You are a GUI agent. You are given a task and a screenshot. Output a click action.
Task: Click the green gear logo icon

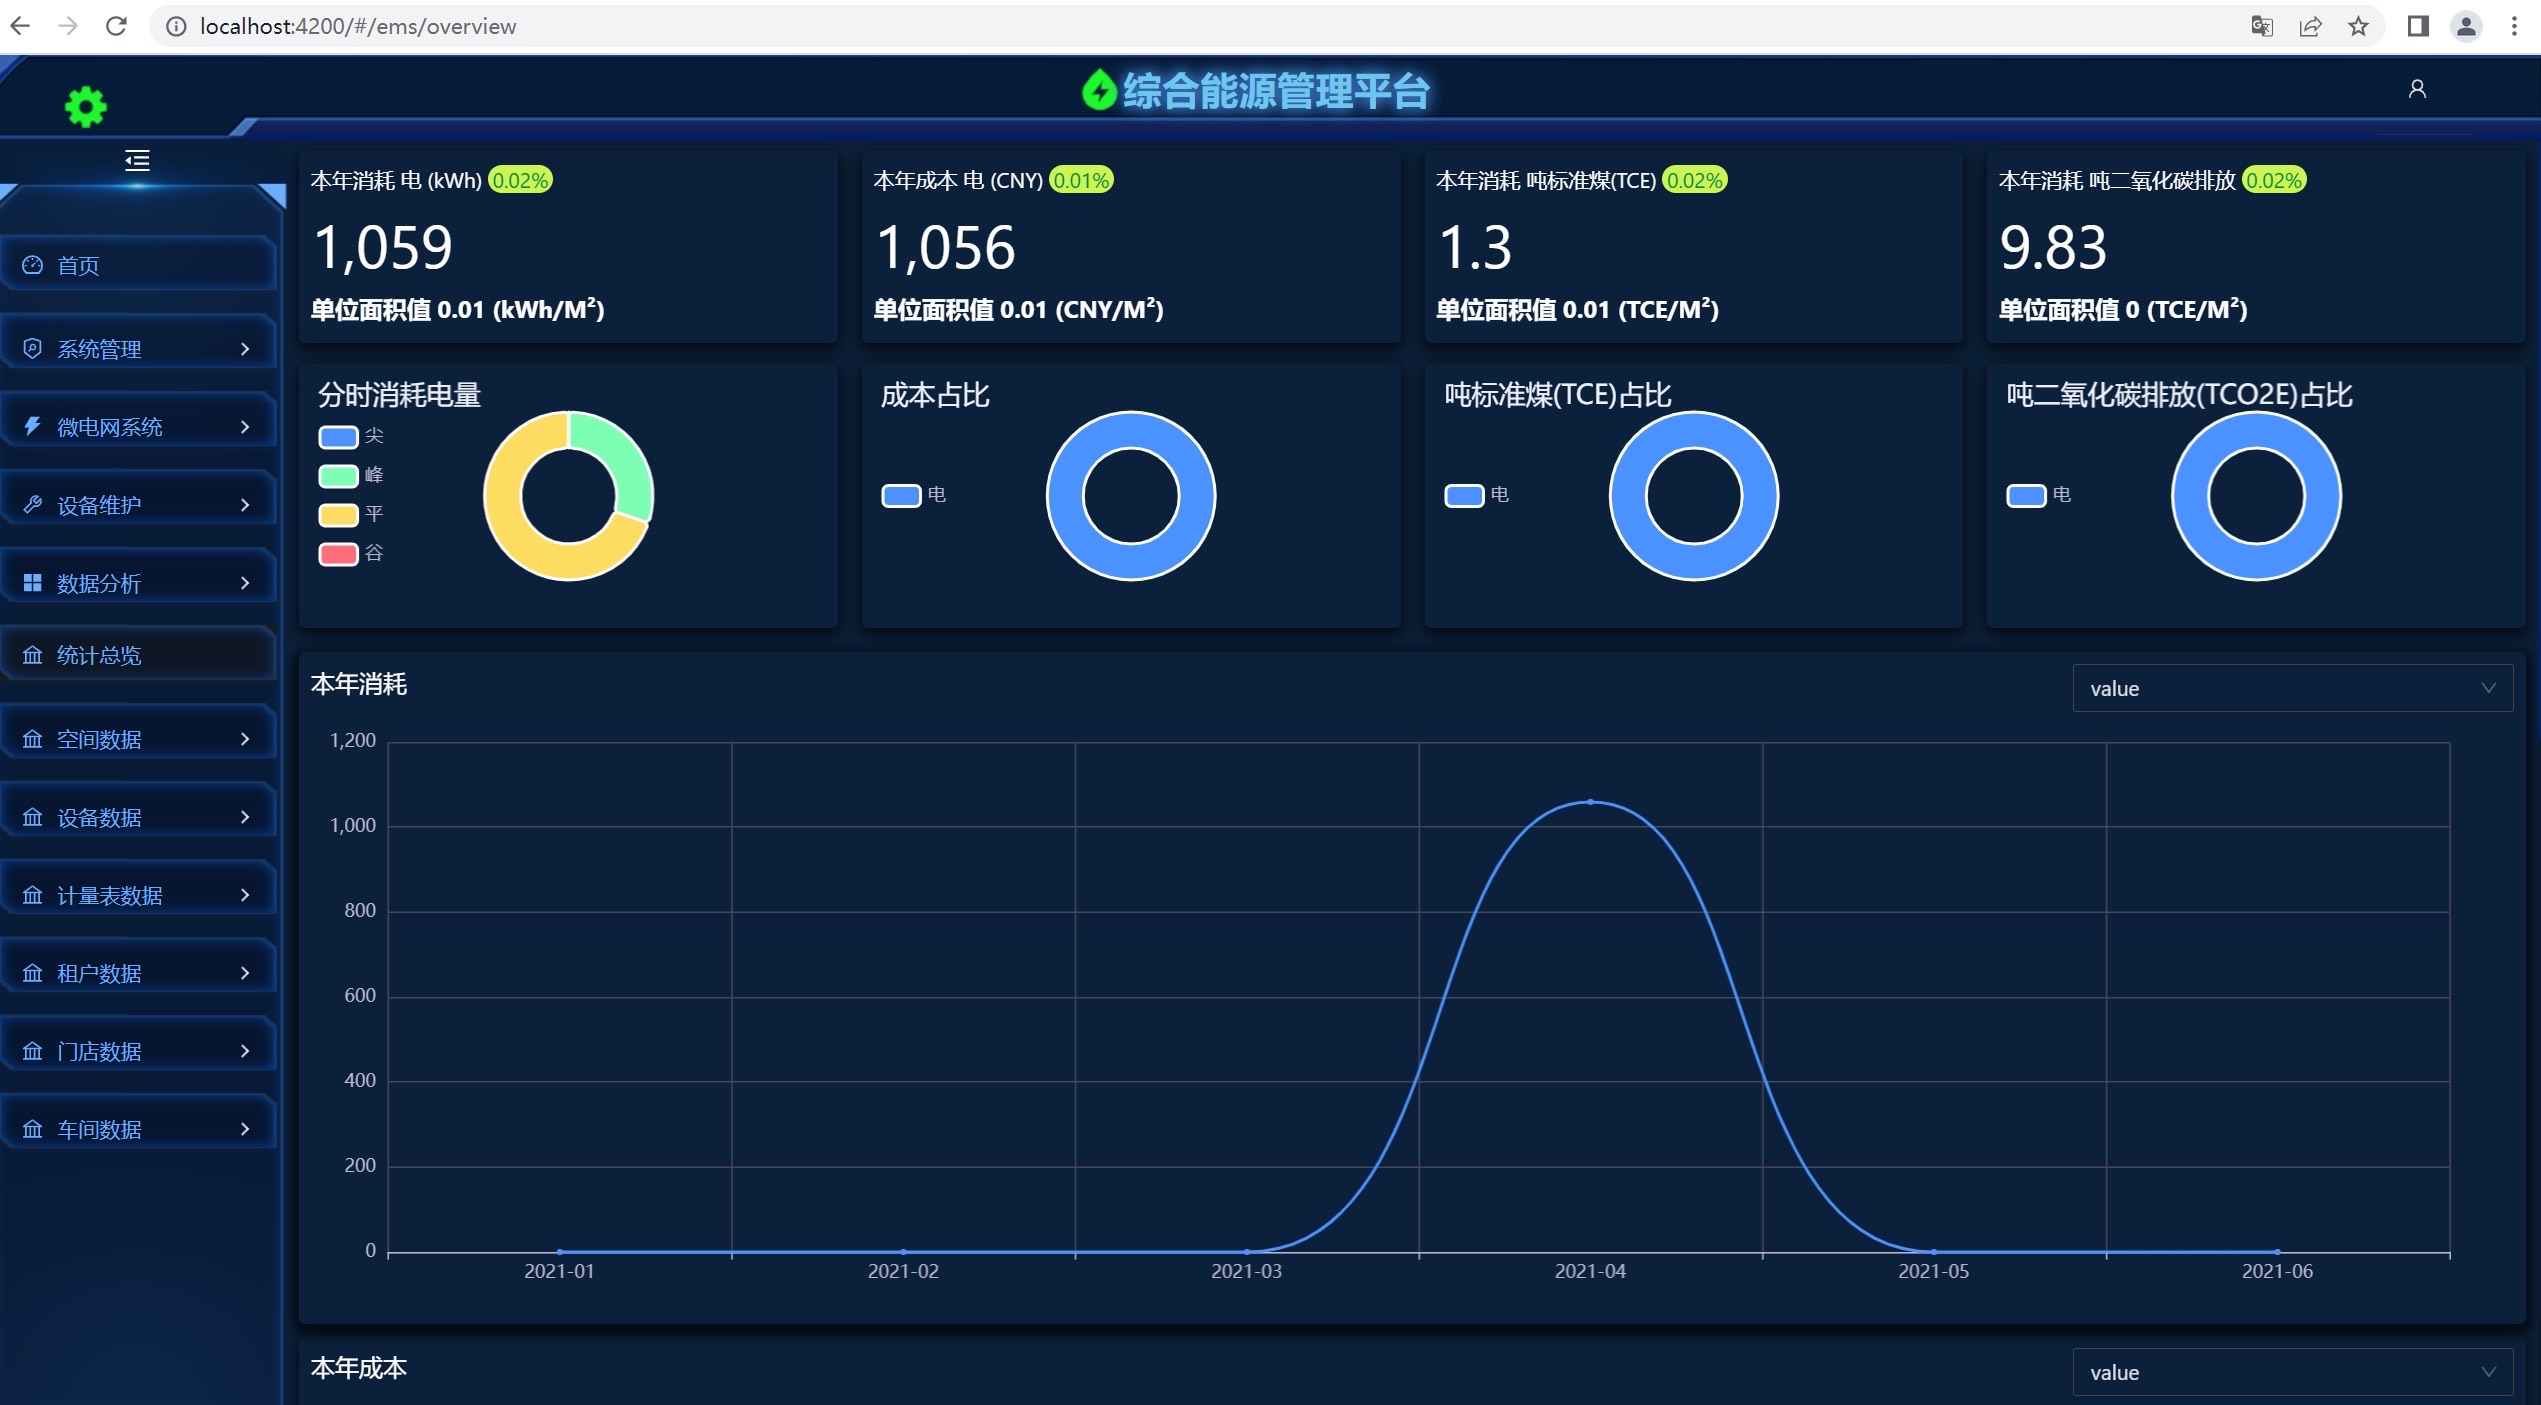pos(86,107)
